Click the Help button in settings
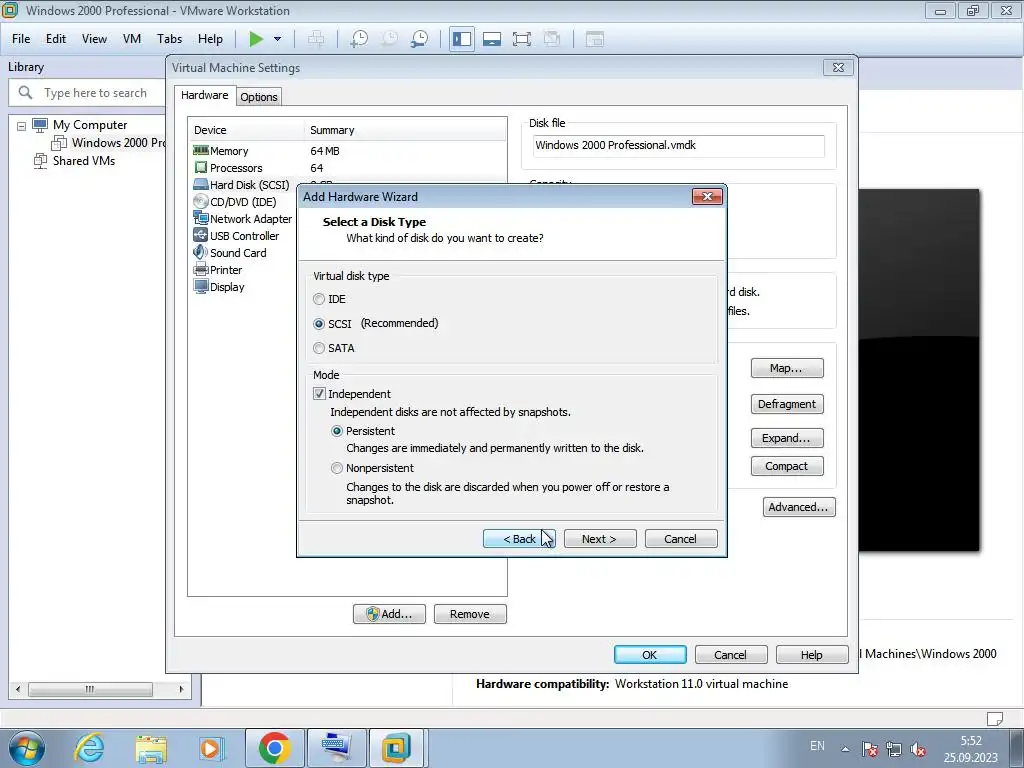Viewport: 1024px width, 768px height. click(x=811, y=654)
